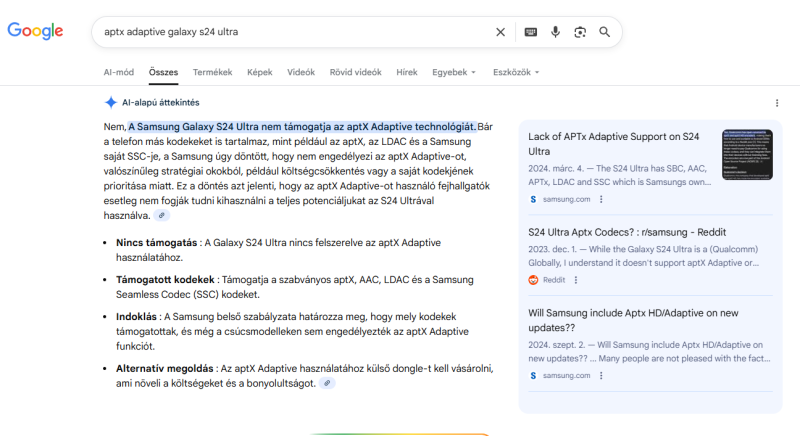Open the AI overview three-dot options menu
Screen dimensions: 800x436
(x=777, y=103)
